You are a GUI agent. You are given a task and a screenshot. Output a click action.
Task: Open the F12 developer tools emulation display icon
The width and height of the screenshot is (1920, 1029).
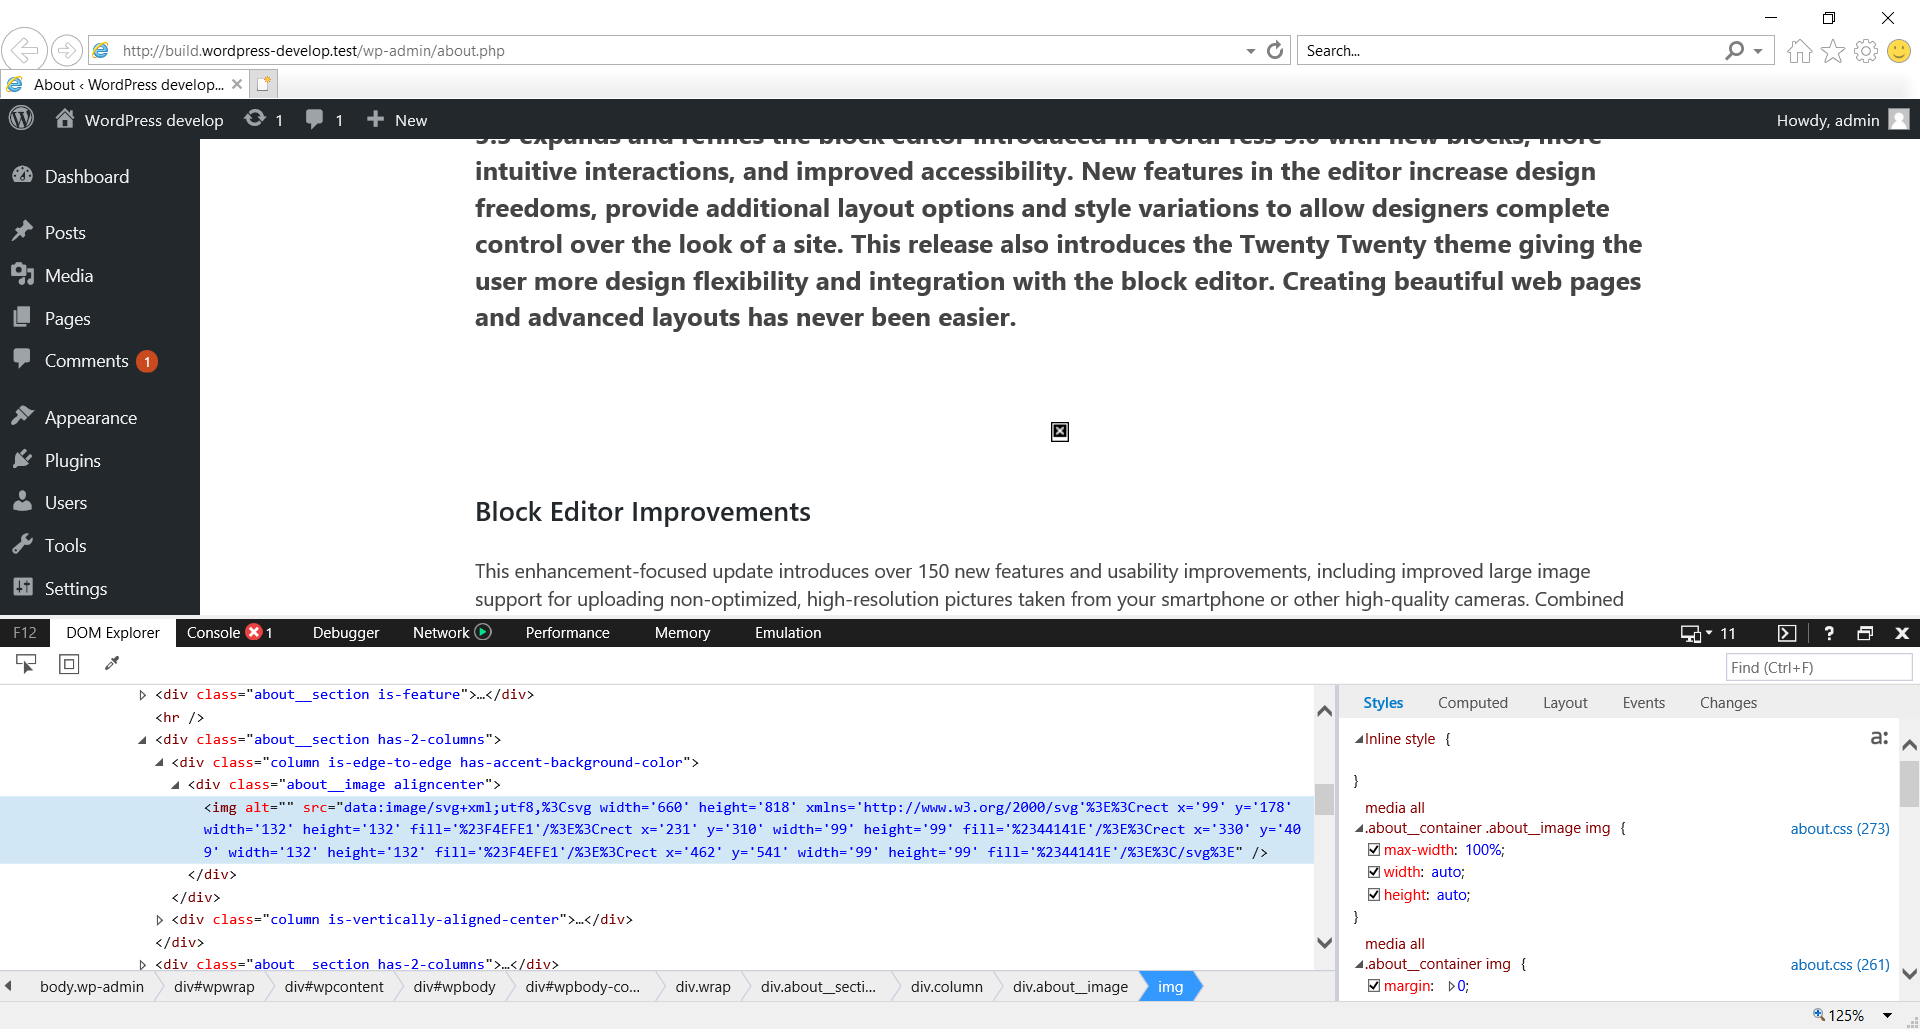pos(1691,633)
